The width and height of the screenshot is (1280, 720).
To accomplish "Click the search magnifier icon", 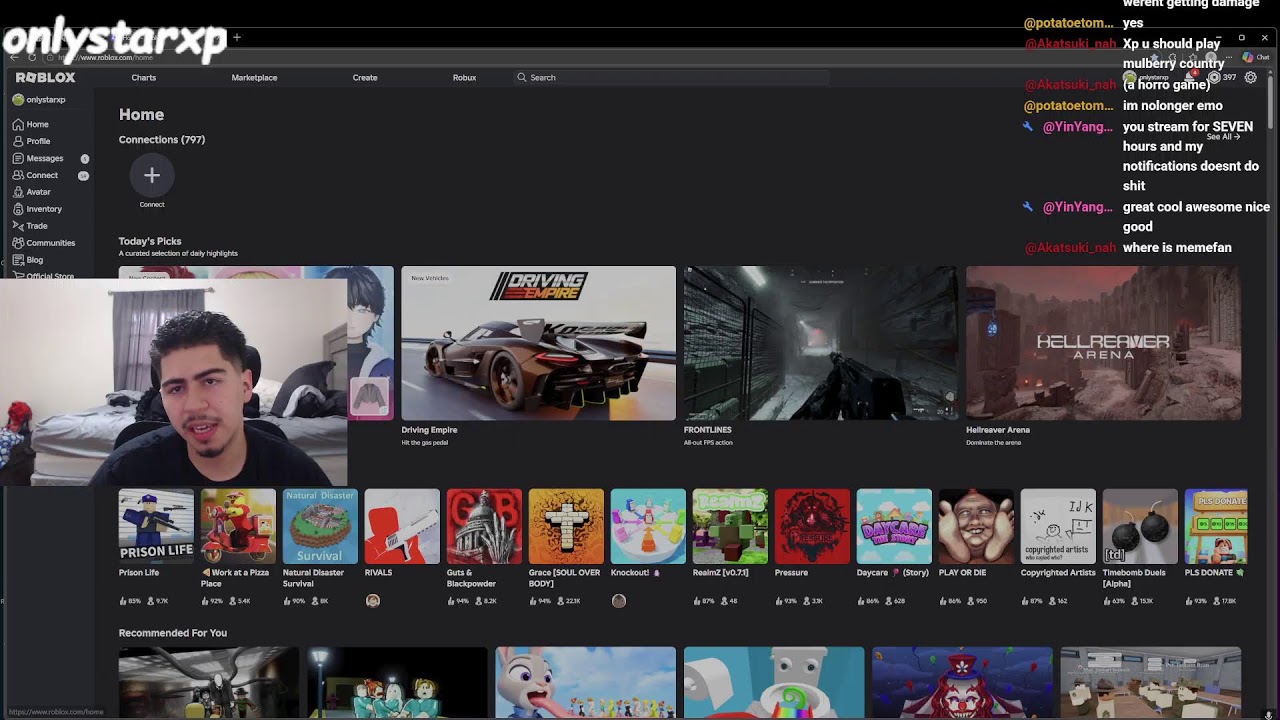I will coord(521,77).
